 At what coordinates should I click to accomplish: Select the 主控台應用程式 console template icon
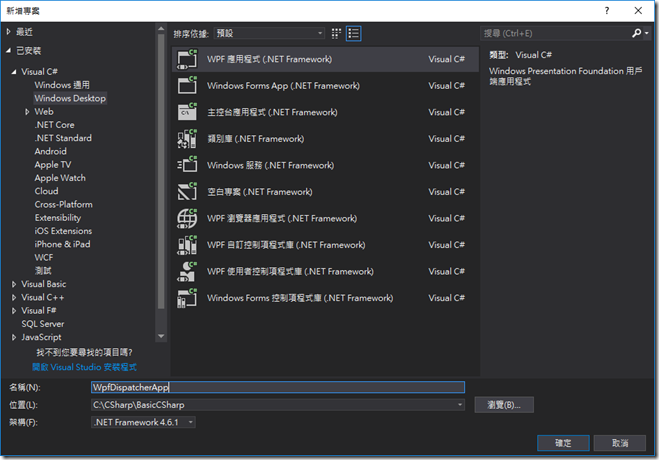coord(187,112)
